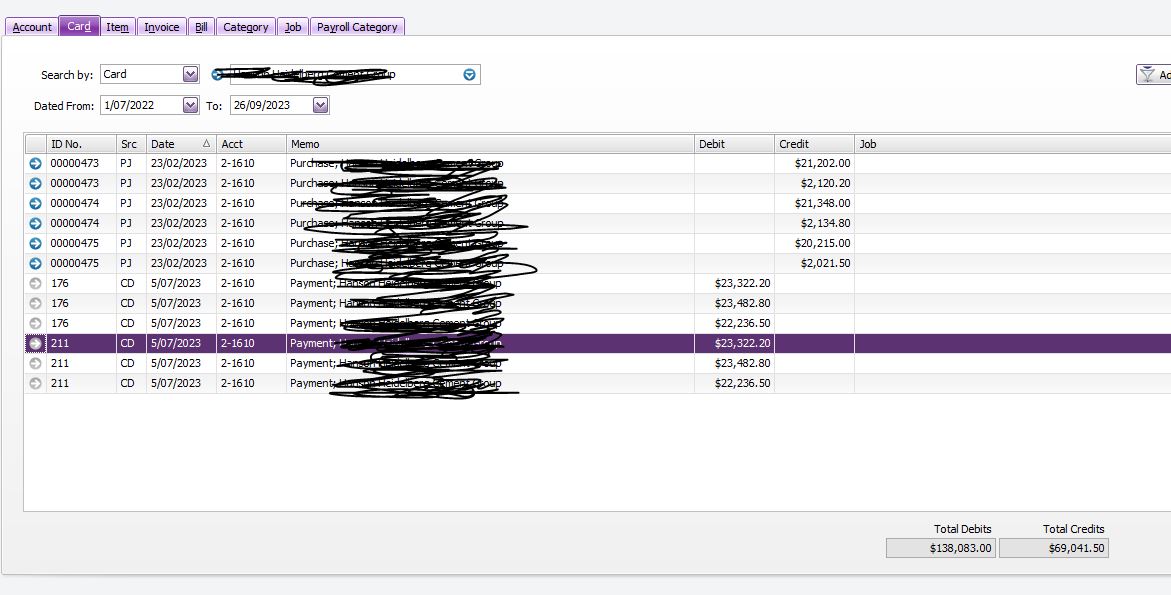The height and width of the screenshot is (595, 1171).
Task: Click the Advanced filter icon button
Action: click(x=1153, y=75)
